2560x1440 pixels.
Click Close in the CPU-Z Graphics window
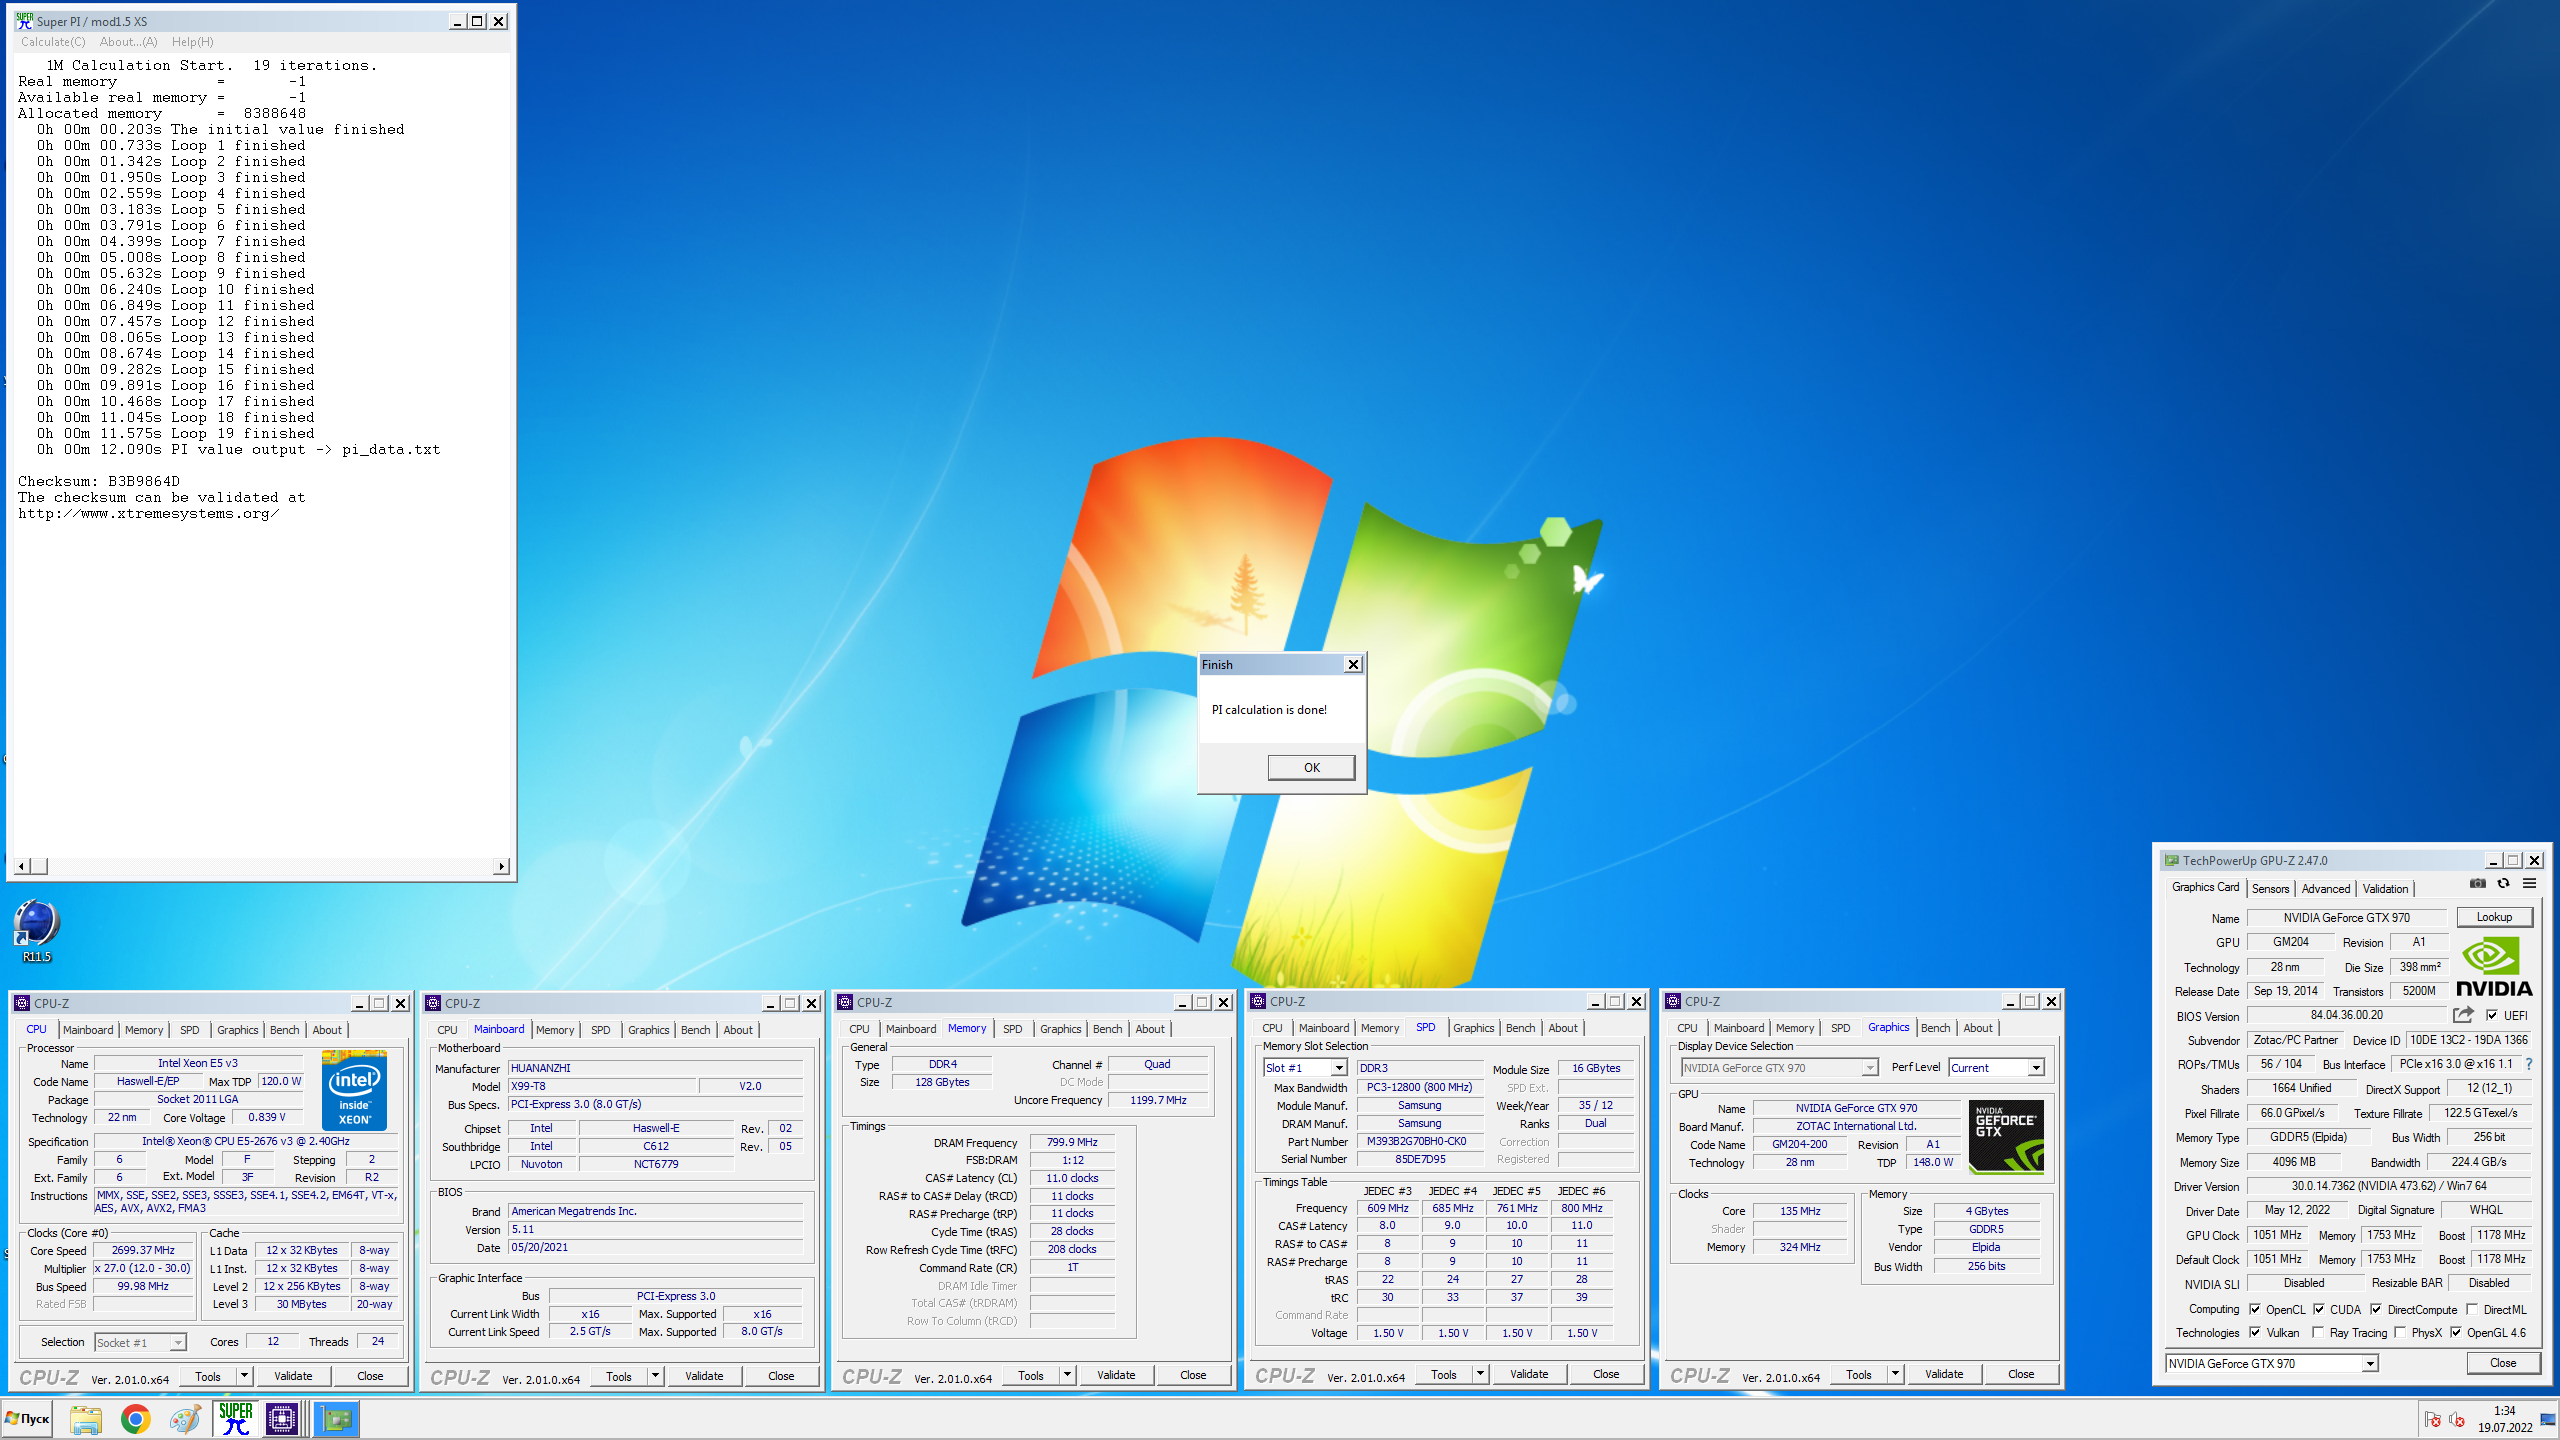pyautogui.click(x=2021, y=1374)
